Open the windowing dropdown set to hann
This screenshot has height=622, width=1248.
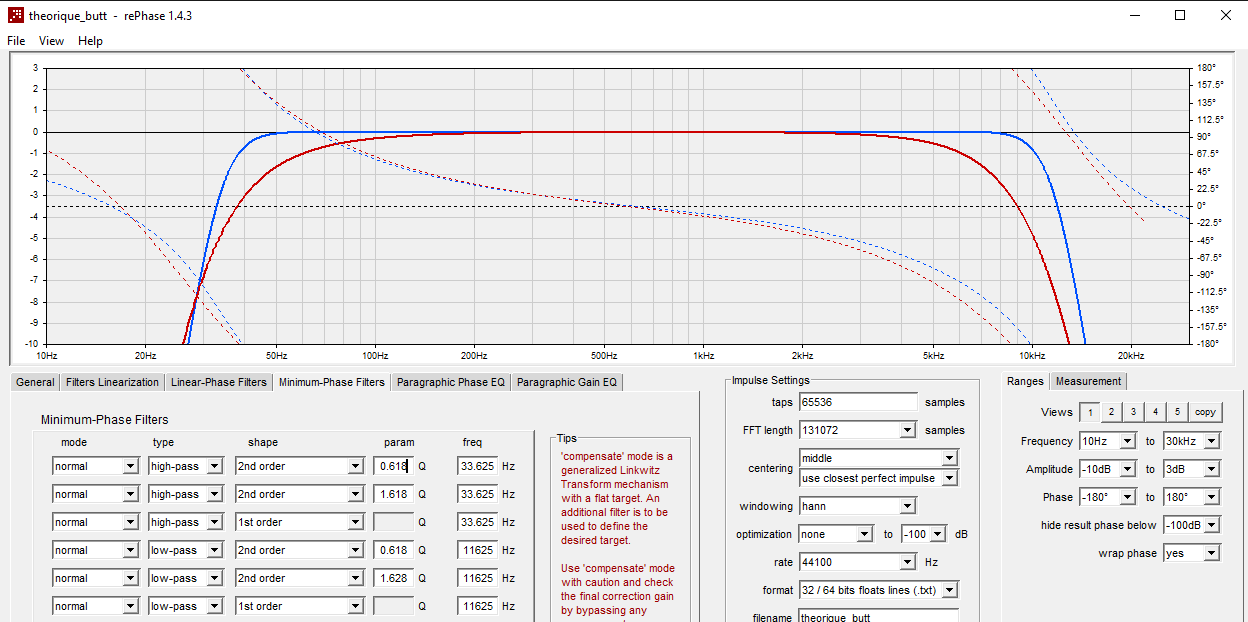(858, 506)
